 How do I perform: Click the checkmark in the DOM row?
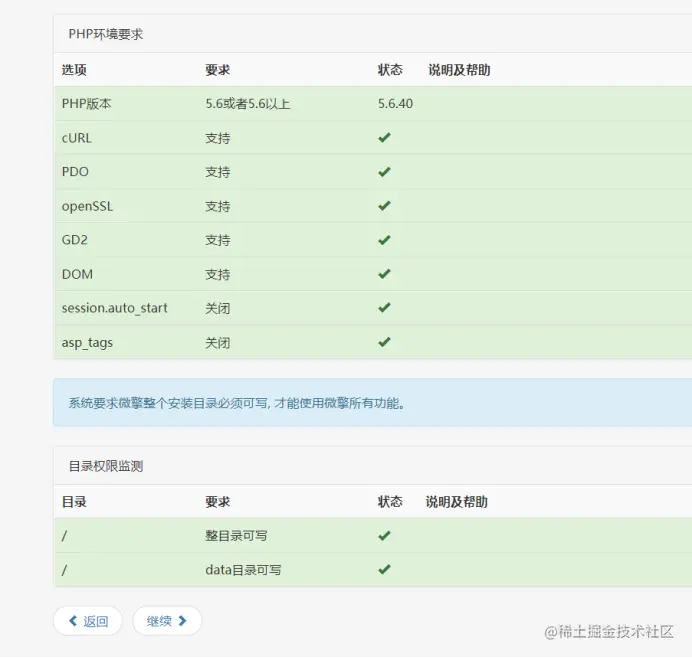384,274
